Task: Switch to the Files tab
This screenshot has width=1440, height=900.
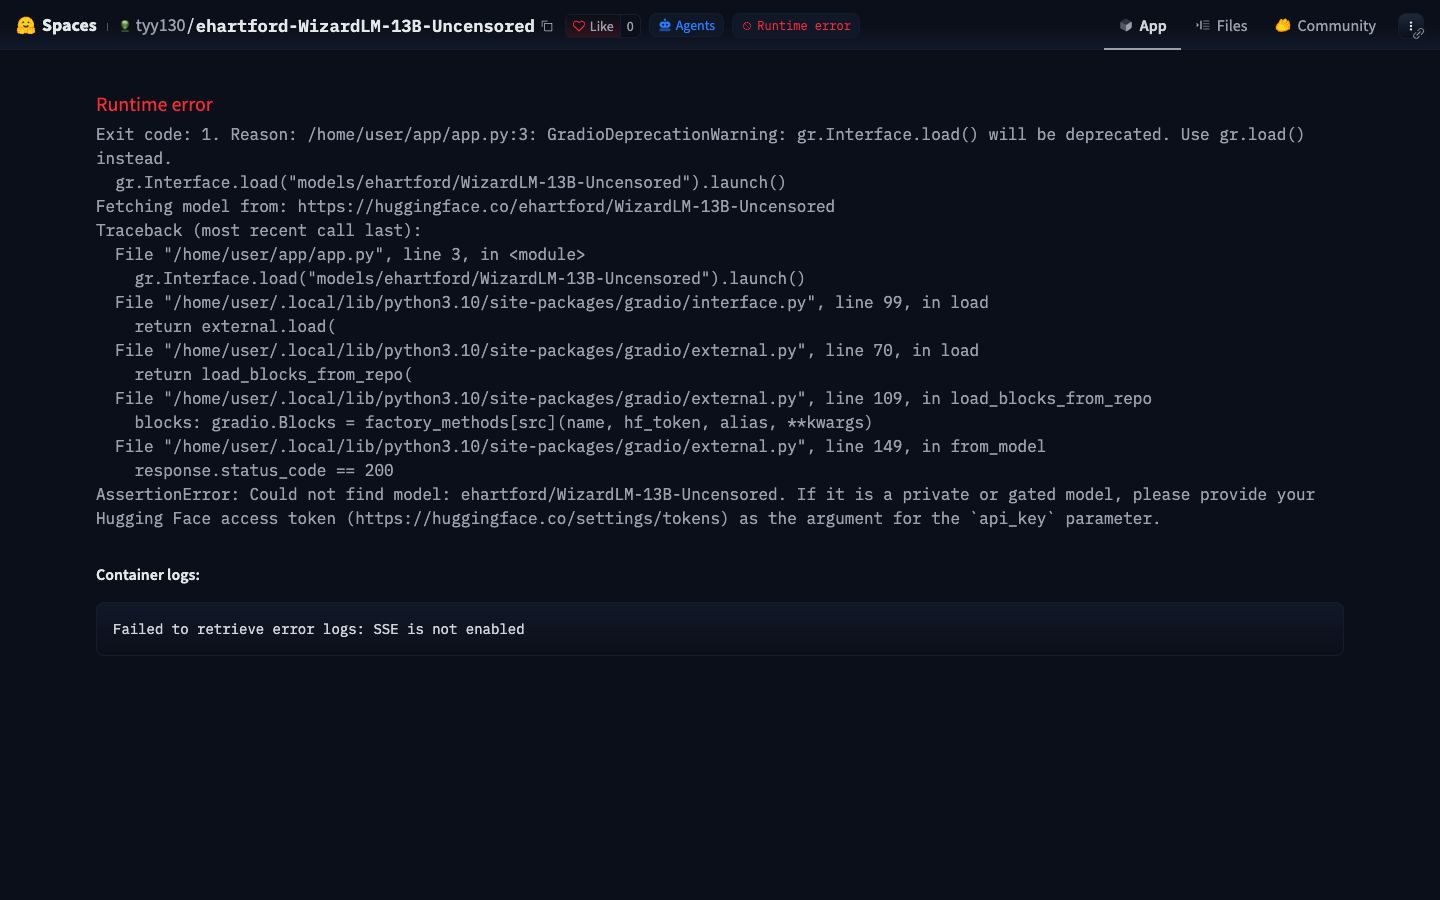Action: coord(1221,26)
